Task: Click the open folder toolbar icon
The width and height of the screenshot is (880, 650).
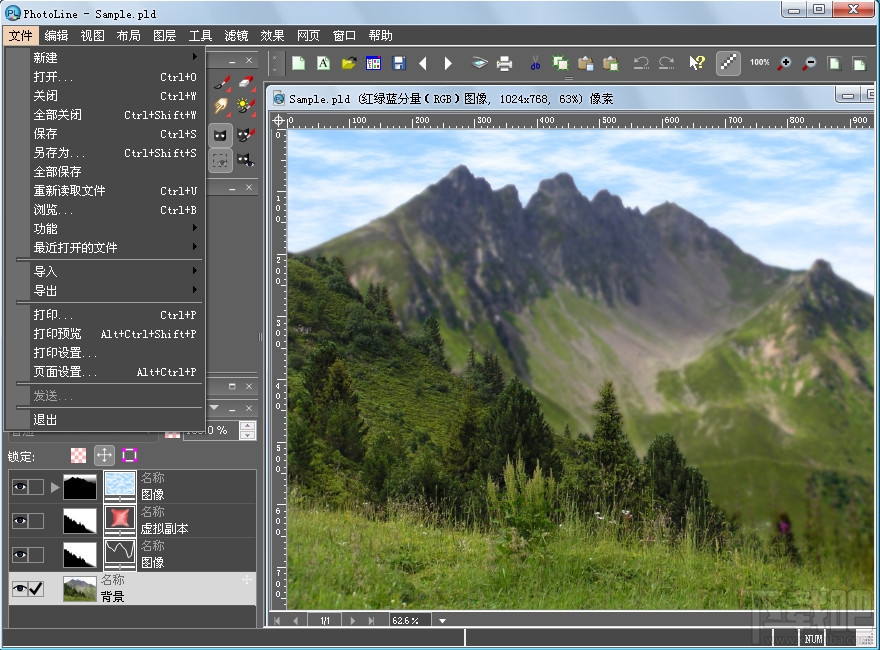Action: tap(349, 63)
